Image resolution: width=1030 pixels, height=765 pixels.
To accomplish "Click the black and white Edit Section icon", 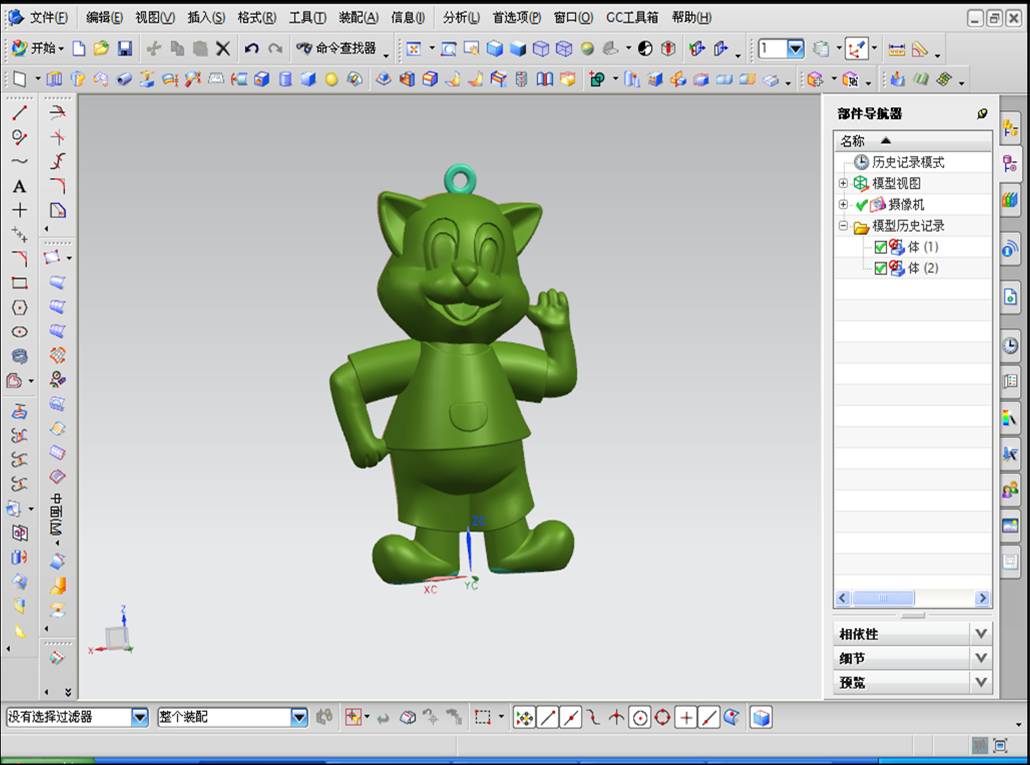I will pos(645,48).
